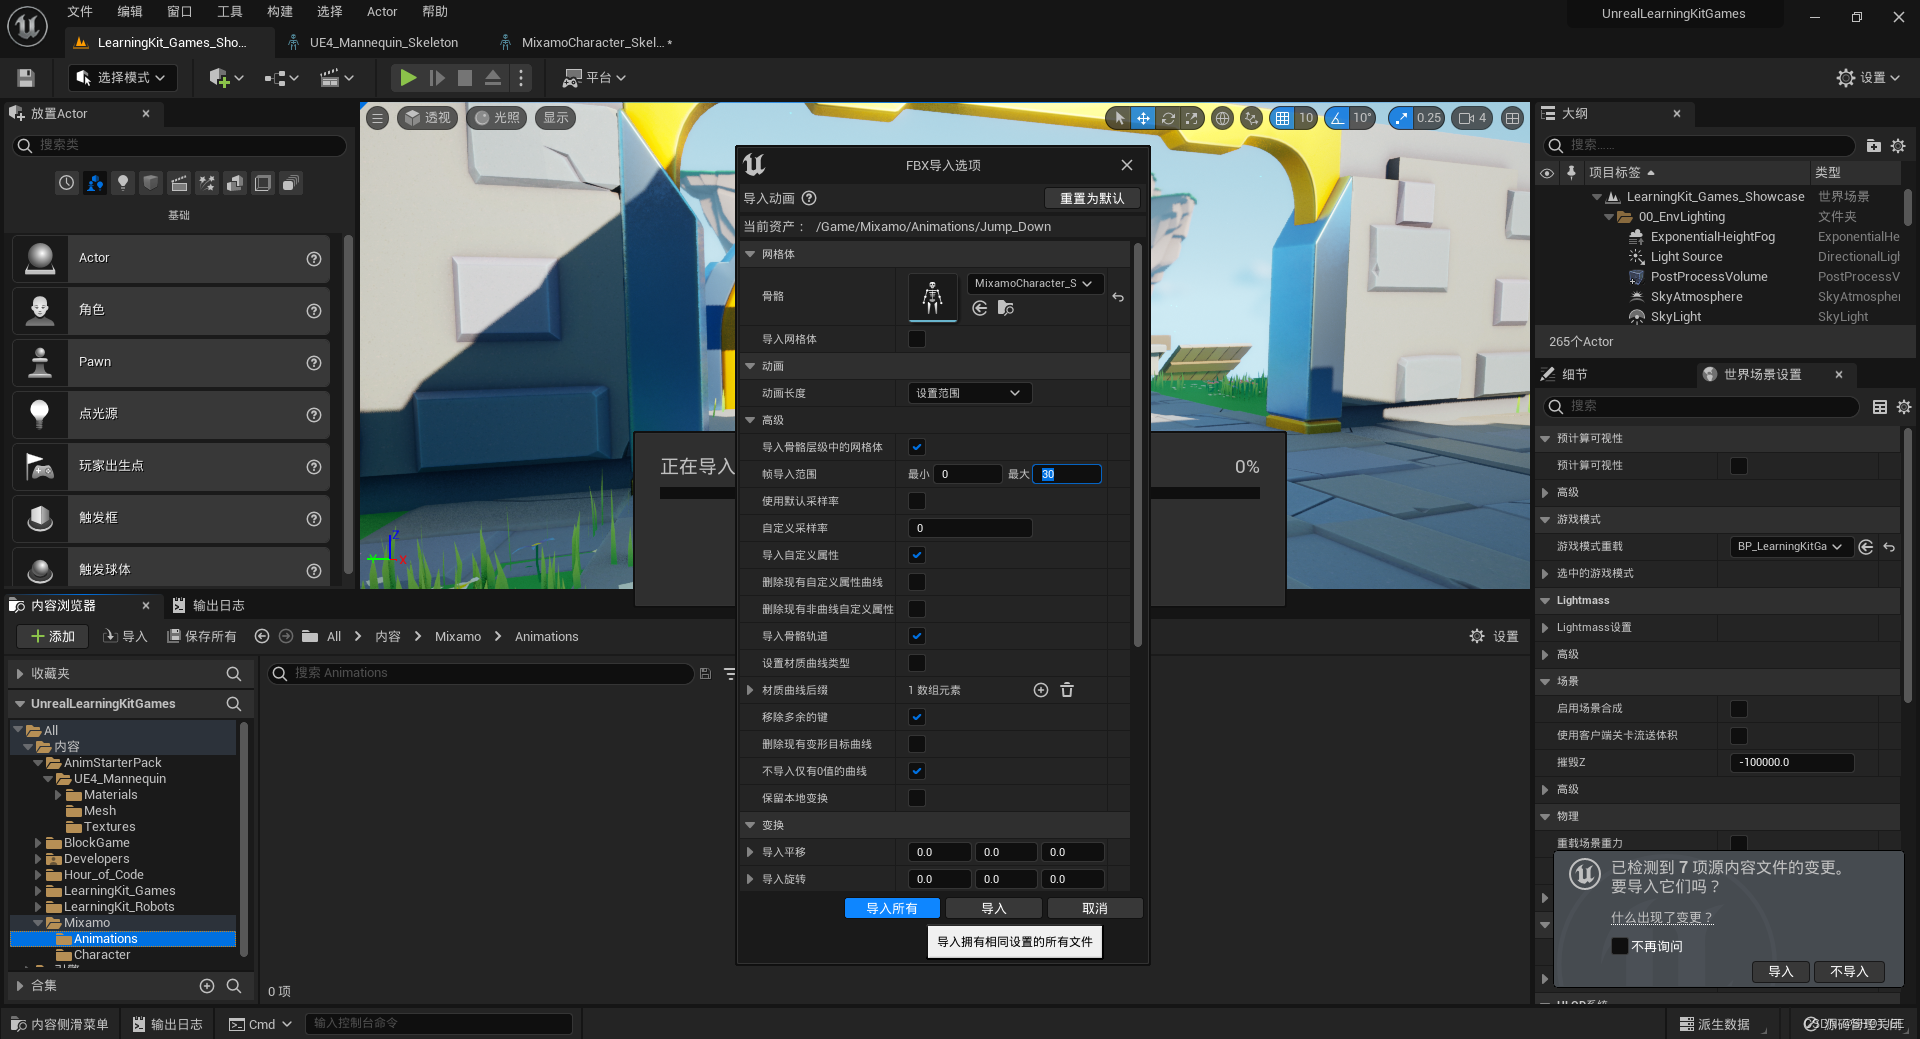The image size is (1920, 1039).
Task: Click the viewport layout maximize icon
Action: pyautogui.click(x=1513, y=118)
